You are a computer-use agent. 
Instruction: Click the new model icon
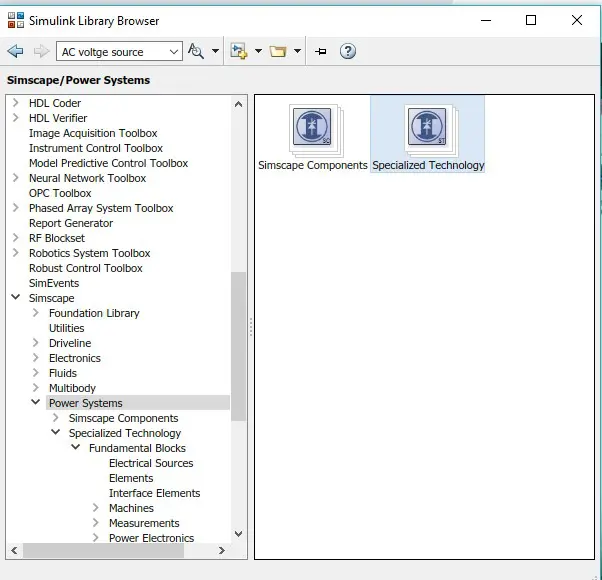click(238, 51)
